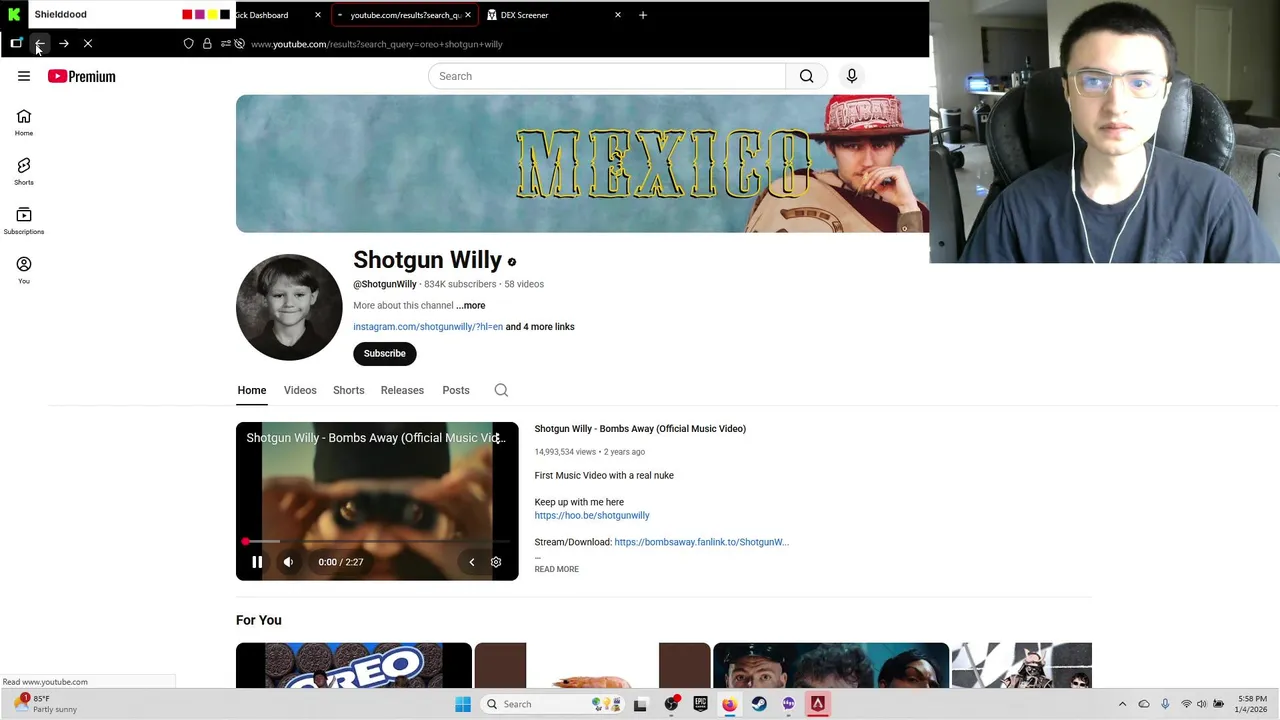
Task: Click the shield tracking protection icon
Action: (188, 44)
